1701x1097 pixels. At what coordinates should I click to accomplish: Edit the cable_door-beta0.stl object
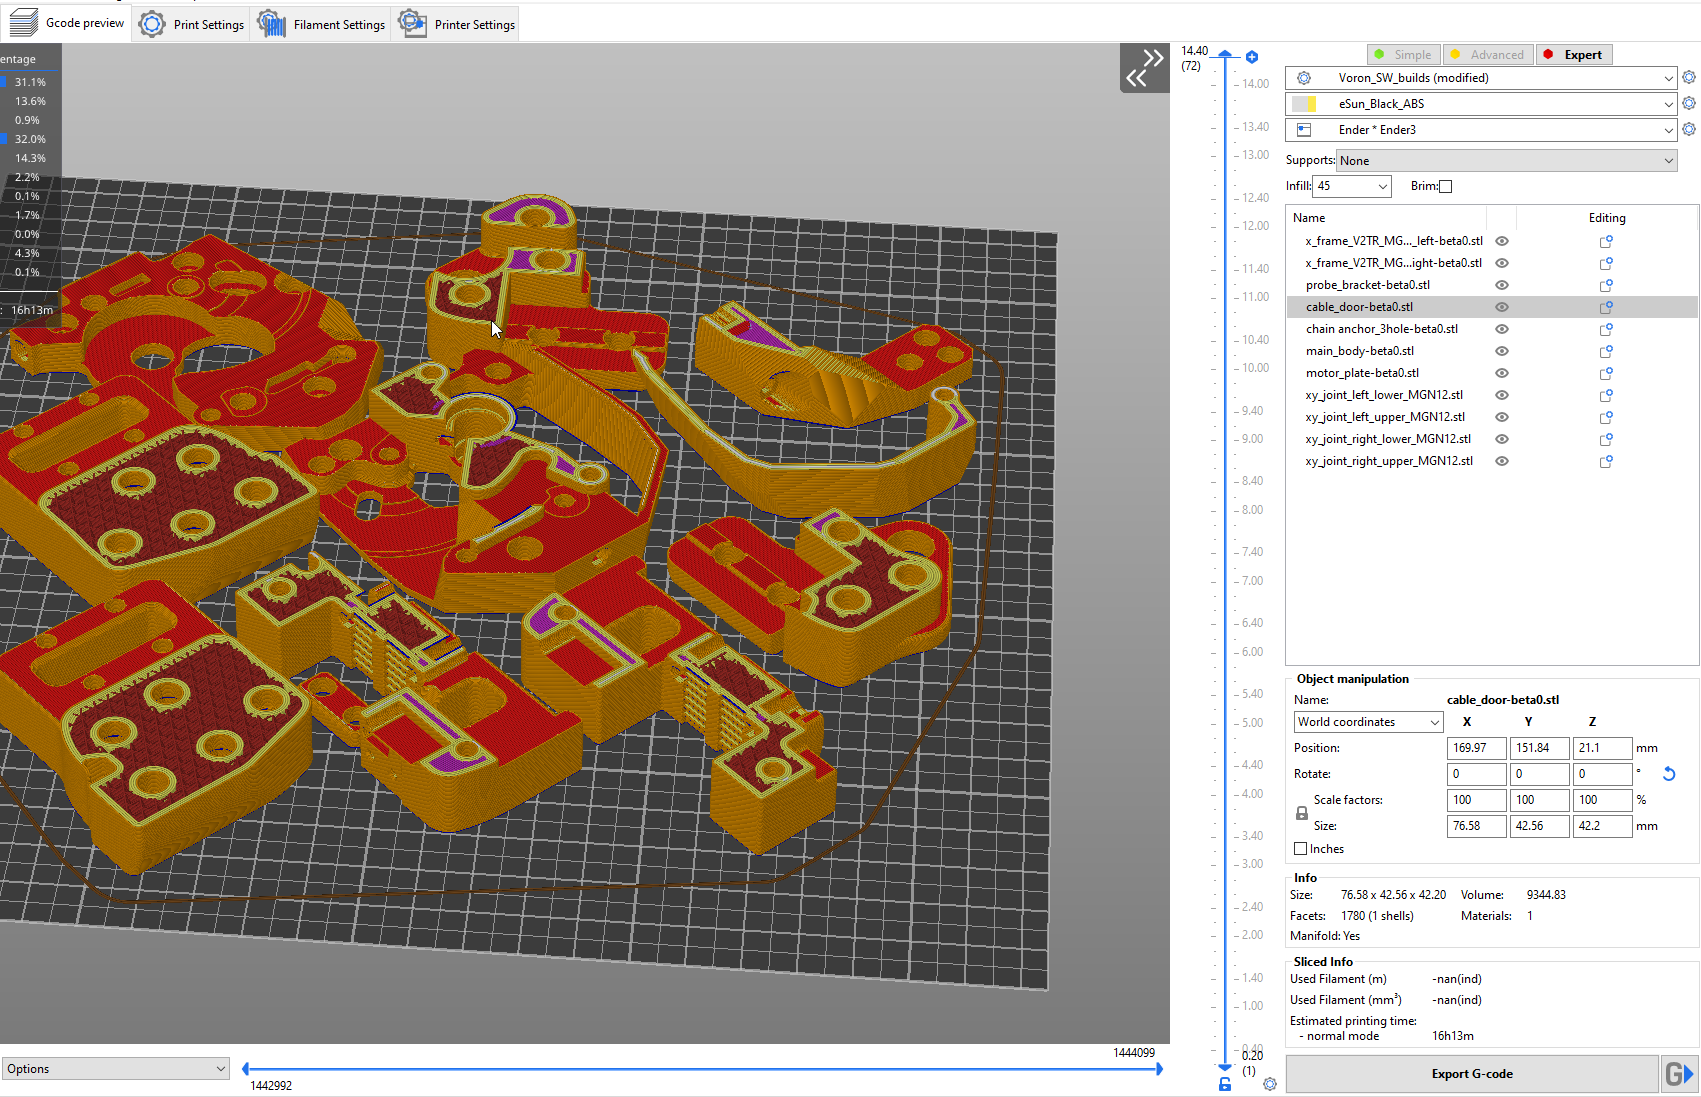(1606, 307)
